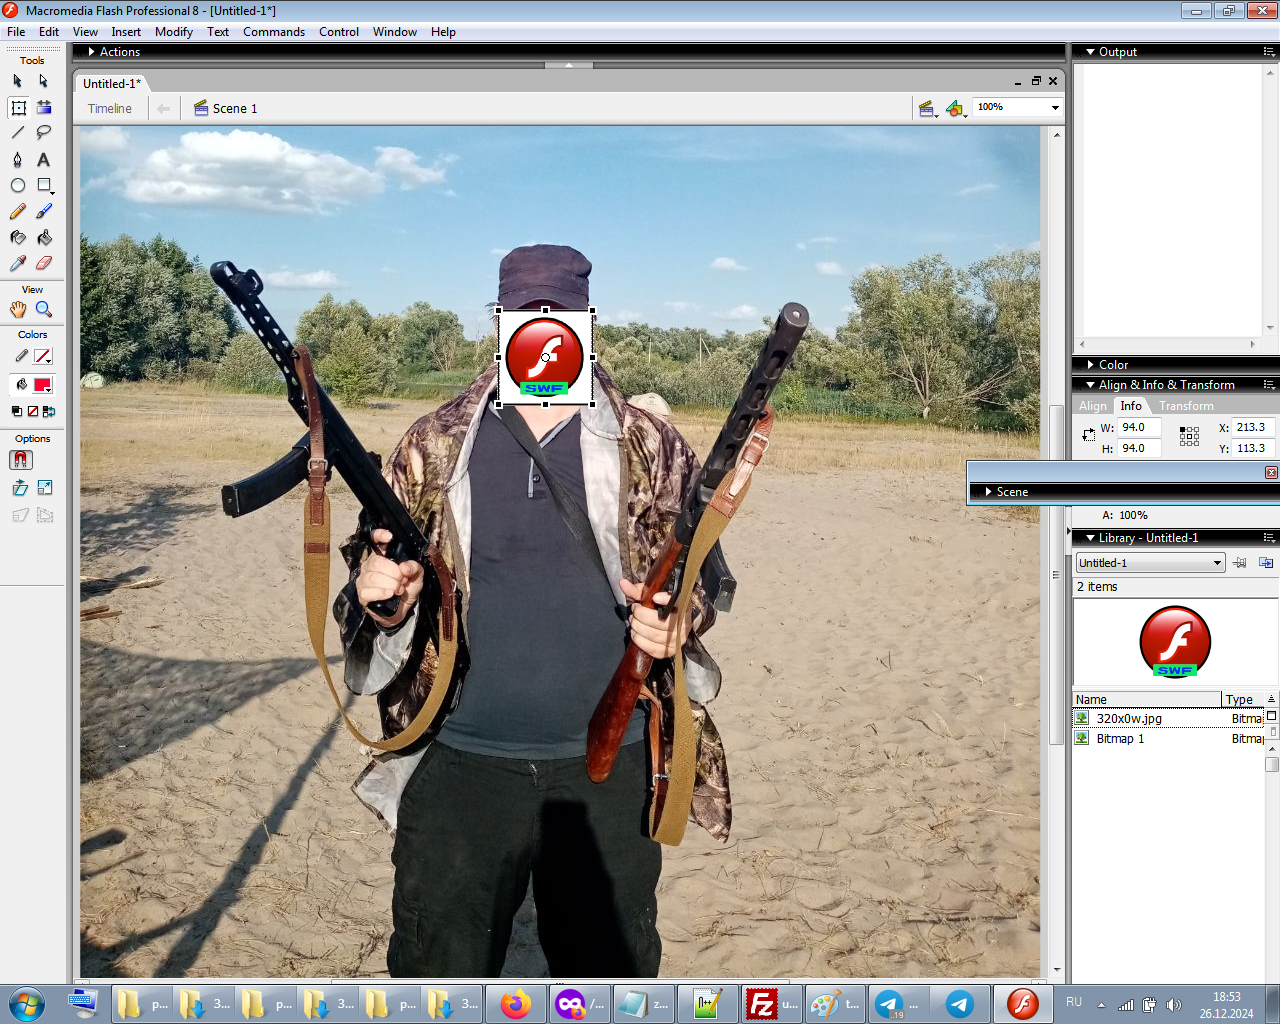Choose the Brush tool
Screen dimensions: 1280x1024
pyautogui.click(x=44, y=212)
